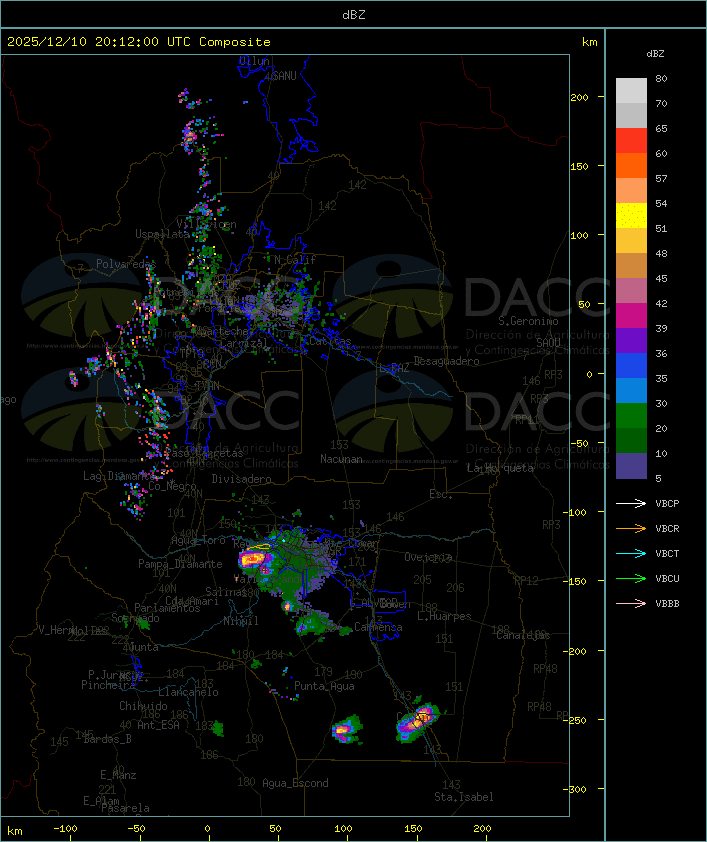This screenshot has width=707, height=842.
Task: Click the VBCR legend label
Action: point(667,528)
